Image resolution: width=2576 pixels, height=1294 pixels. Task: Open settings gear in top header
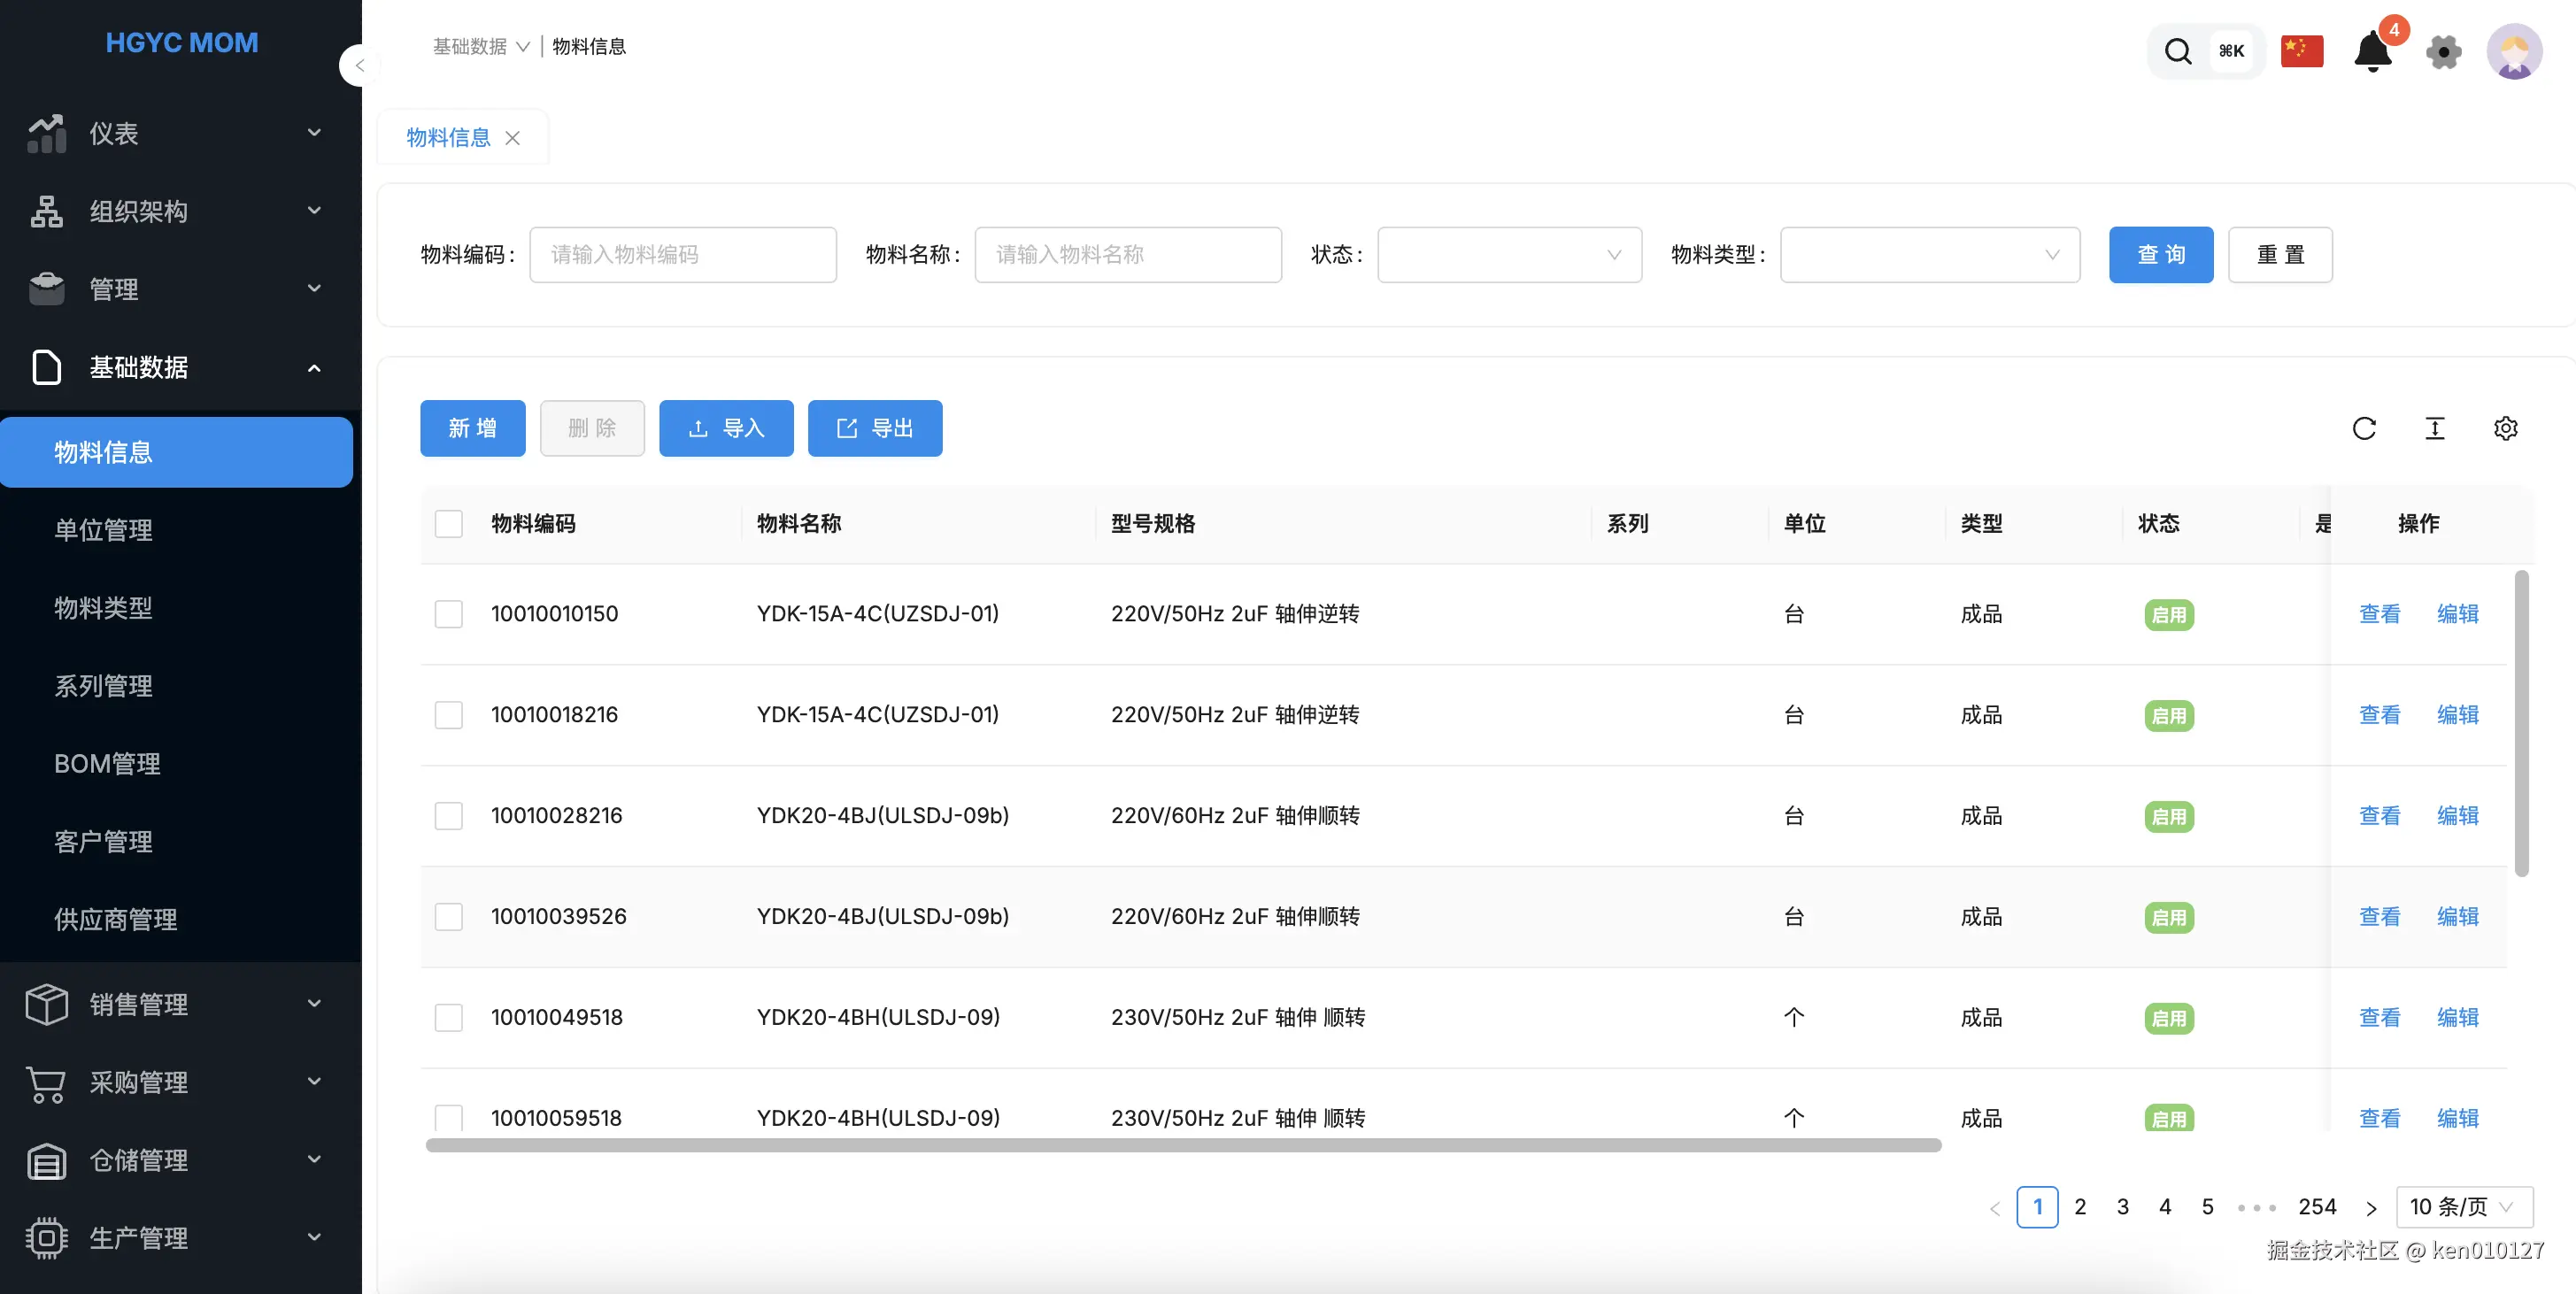click(x=2443, y=51)
